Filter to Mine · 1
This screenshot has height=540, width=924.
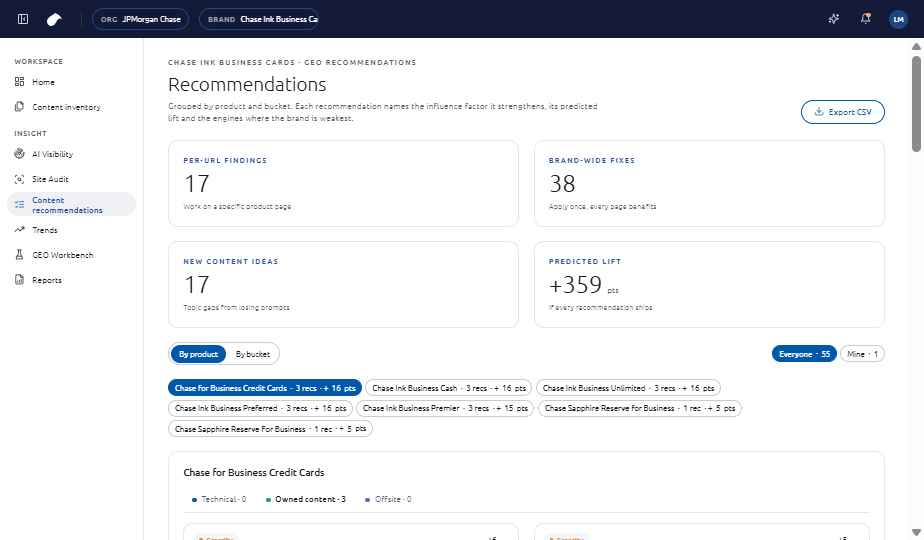click(862, 354)
